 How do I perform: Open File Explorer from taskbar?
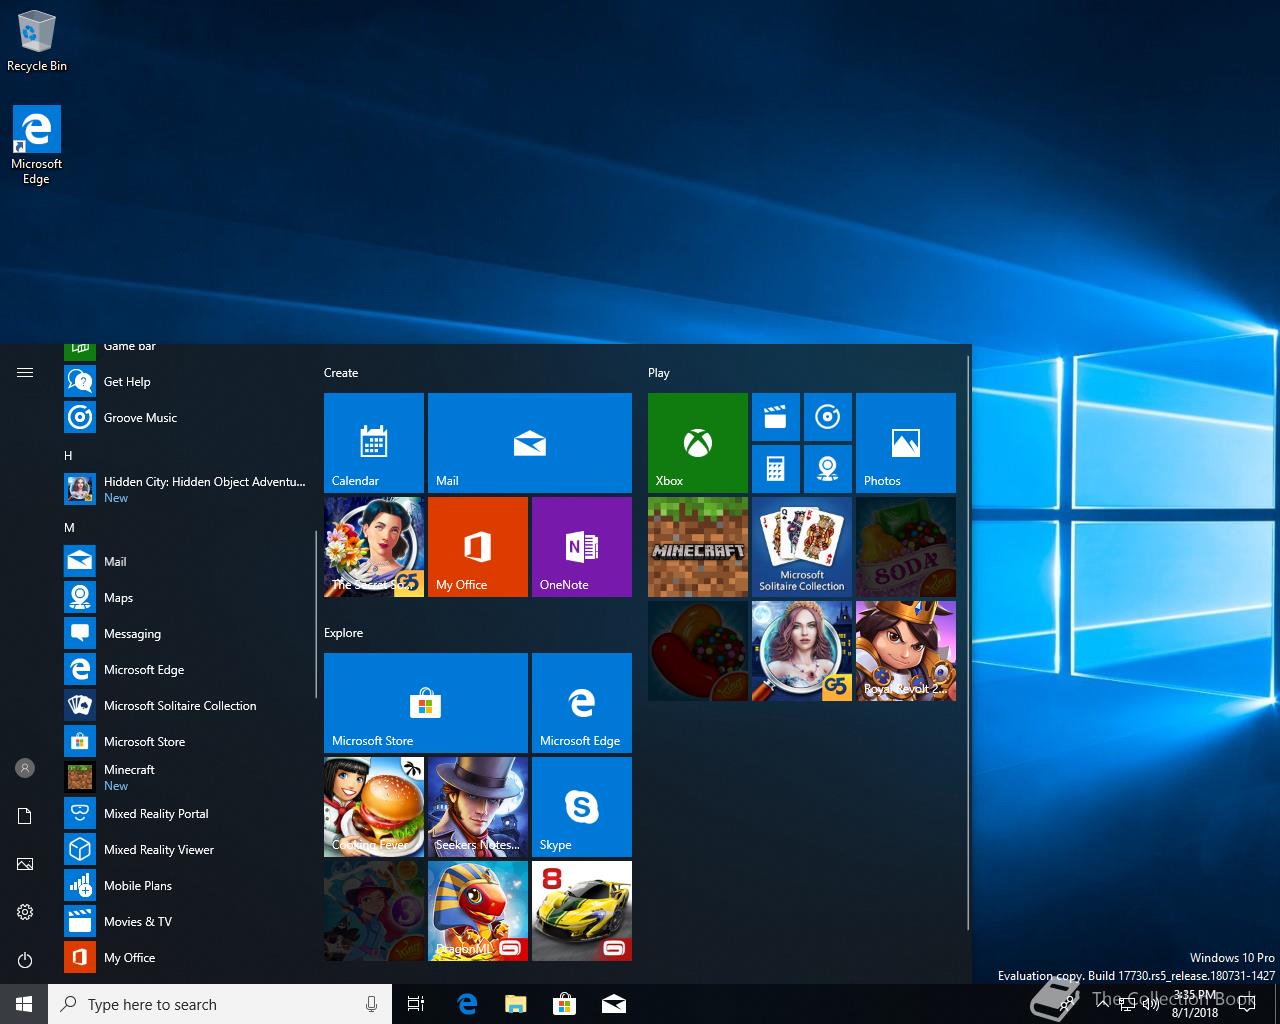(516, 1004)
